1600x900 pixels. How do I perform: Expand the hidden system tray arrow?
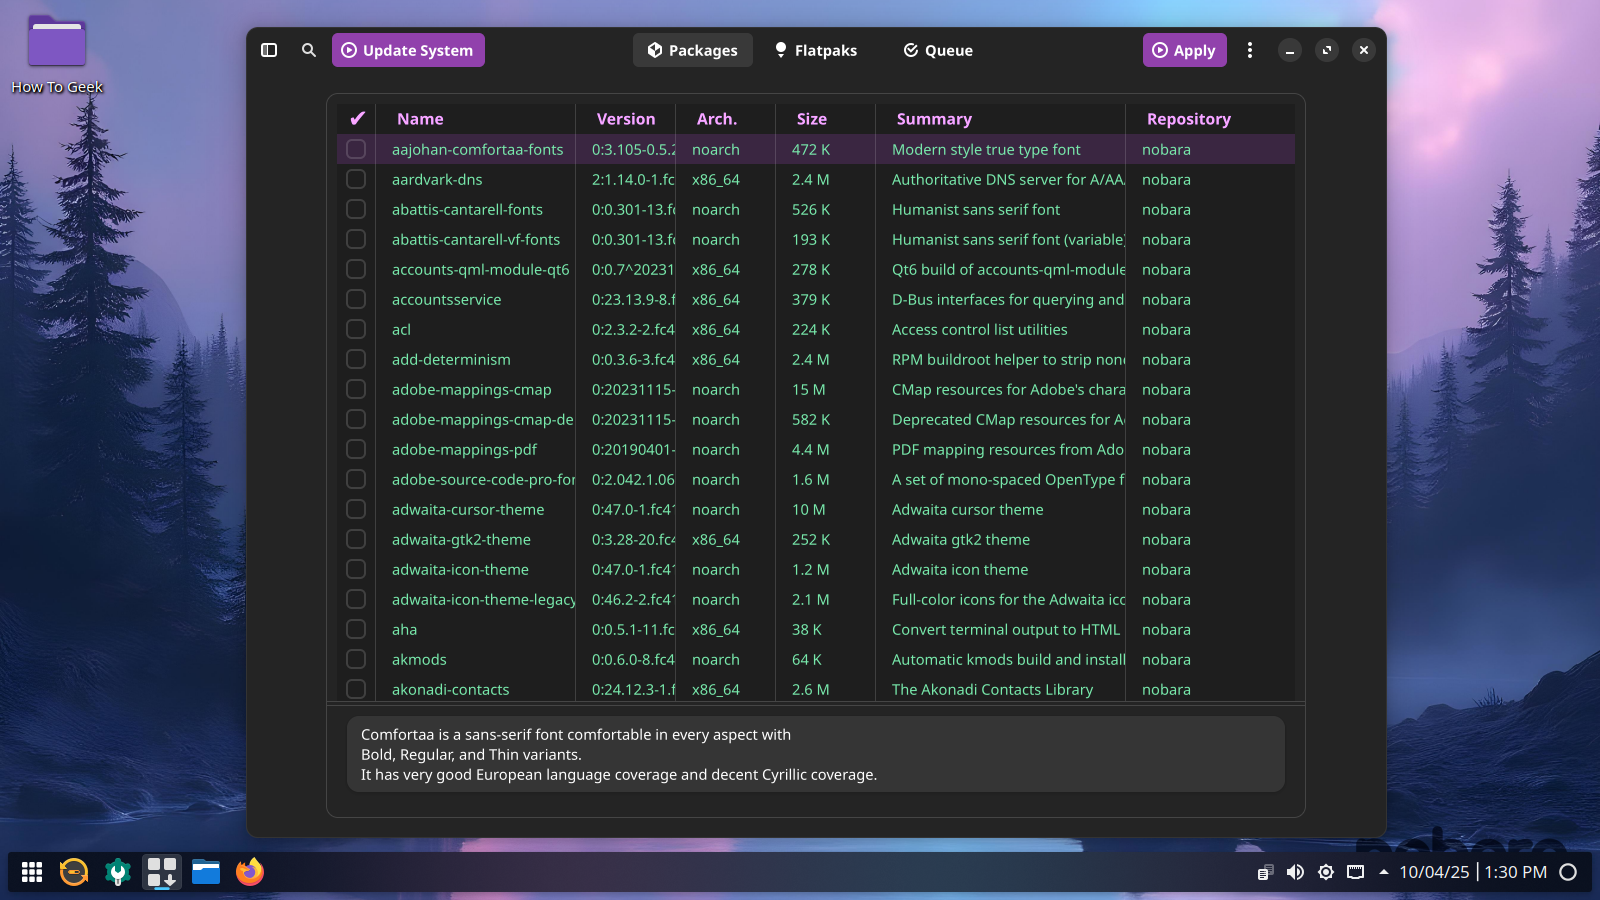click(x=1384, y=872)
